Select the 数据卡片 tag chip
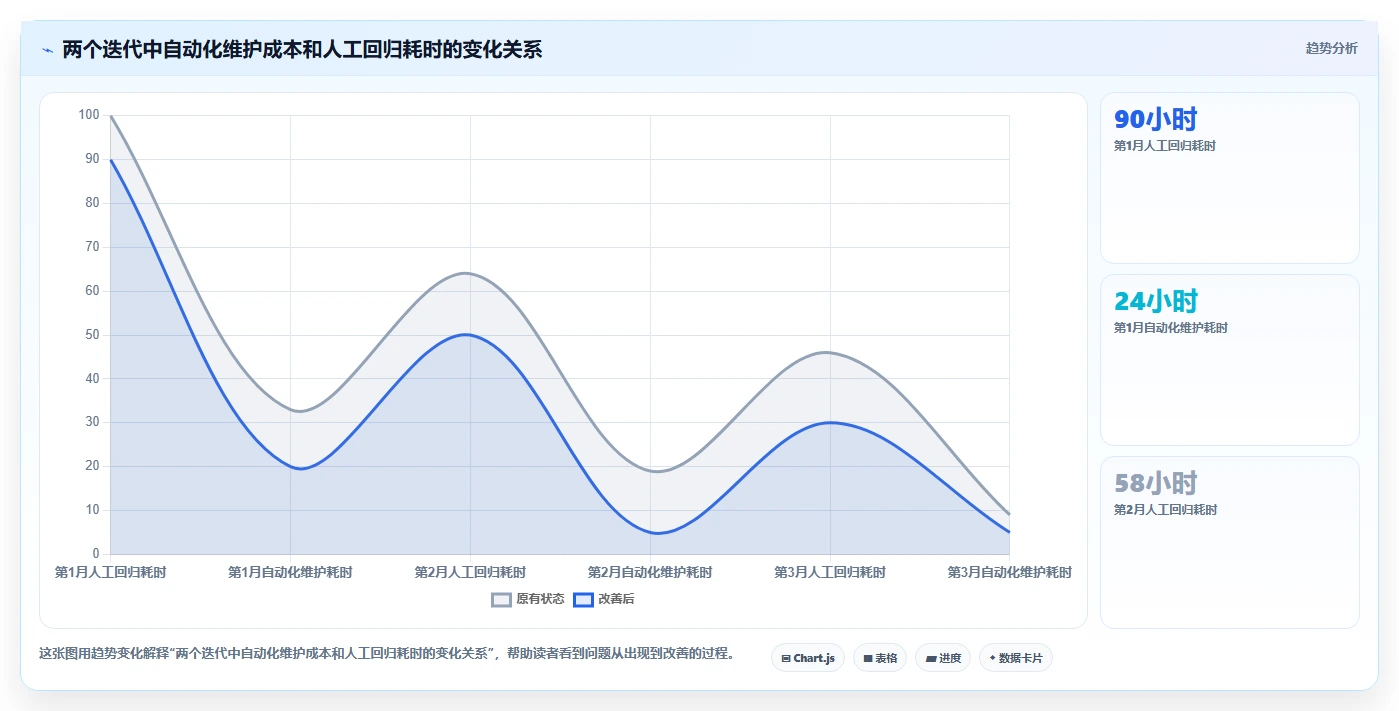 coord(1016,658)
